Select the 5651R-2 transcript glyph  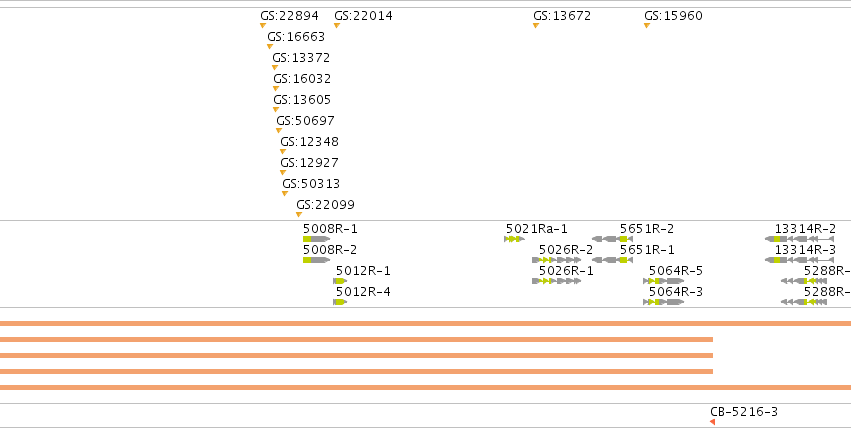pyautogui.click(x=612, y=239)
